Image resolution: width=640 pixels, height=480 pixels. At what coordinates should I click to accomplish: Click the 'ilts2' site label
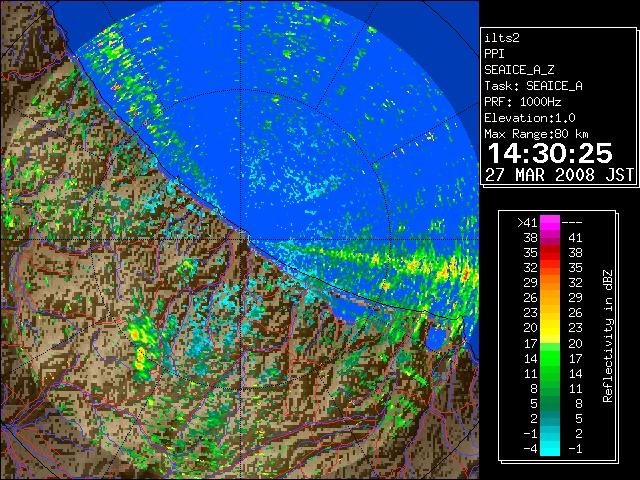502,38
